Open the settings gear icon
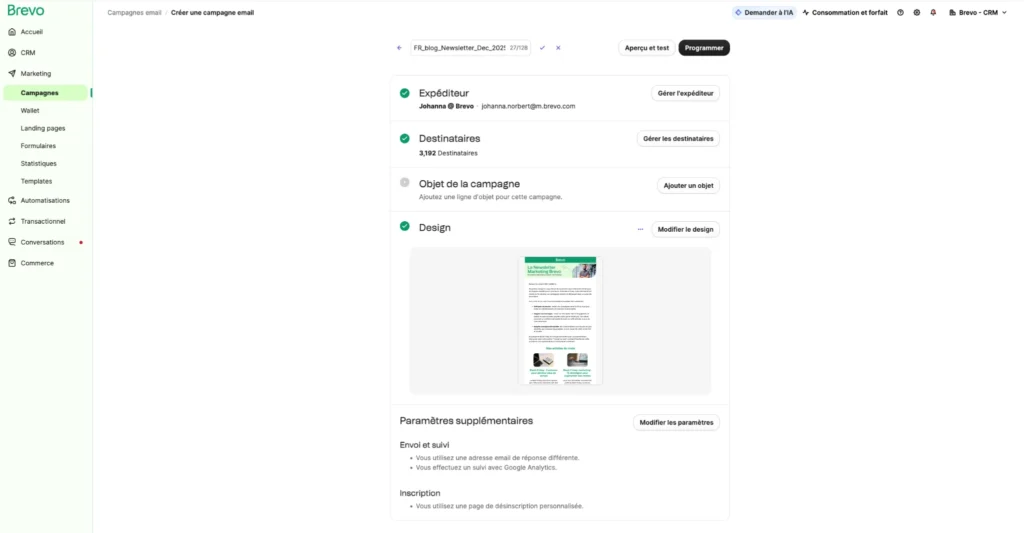 pos(916,13)
